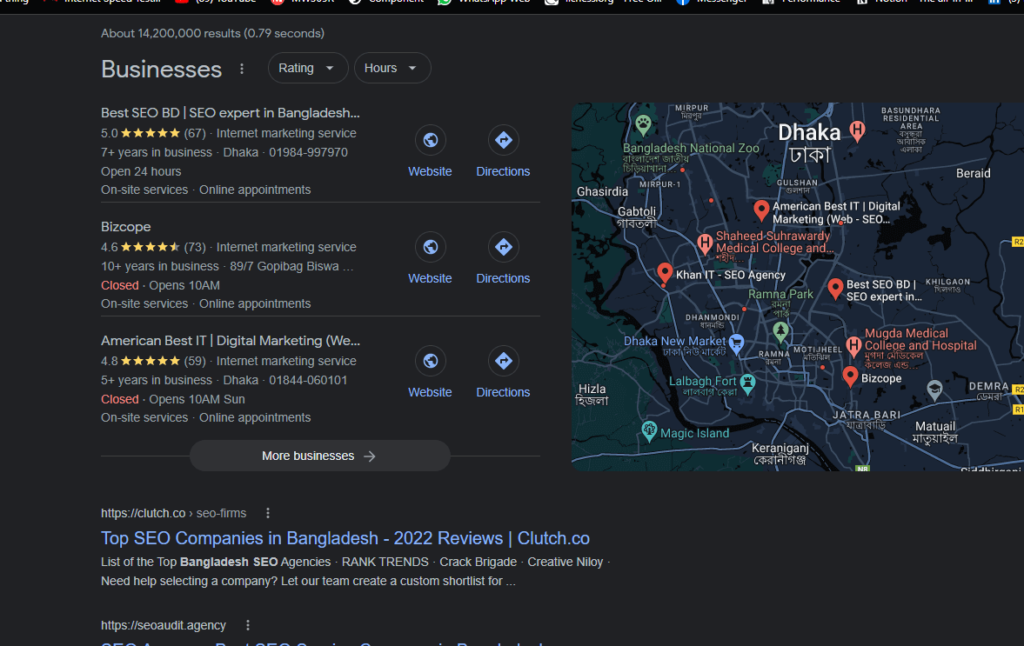
Task: Click the Hizla label on map
Action: (x=592, y=395)
